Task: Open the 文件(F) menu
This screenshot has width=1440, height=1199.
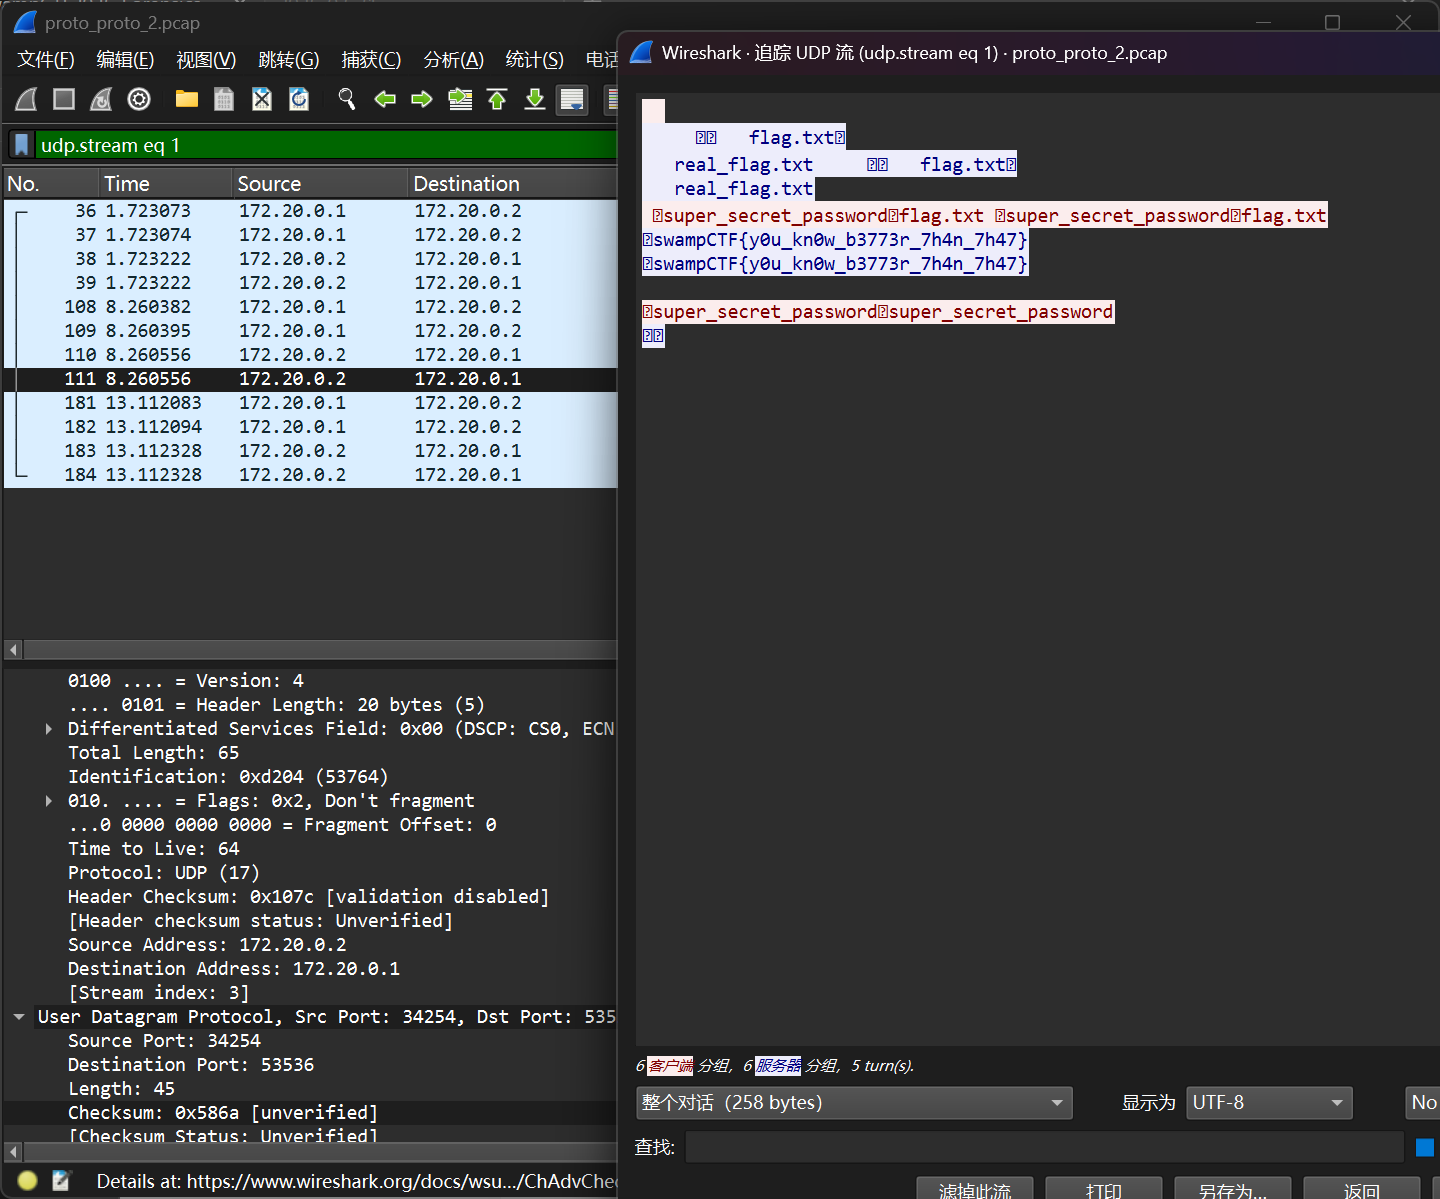Action: [x=46, y=60]
